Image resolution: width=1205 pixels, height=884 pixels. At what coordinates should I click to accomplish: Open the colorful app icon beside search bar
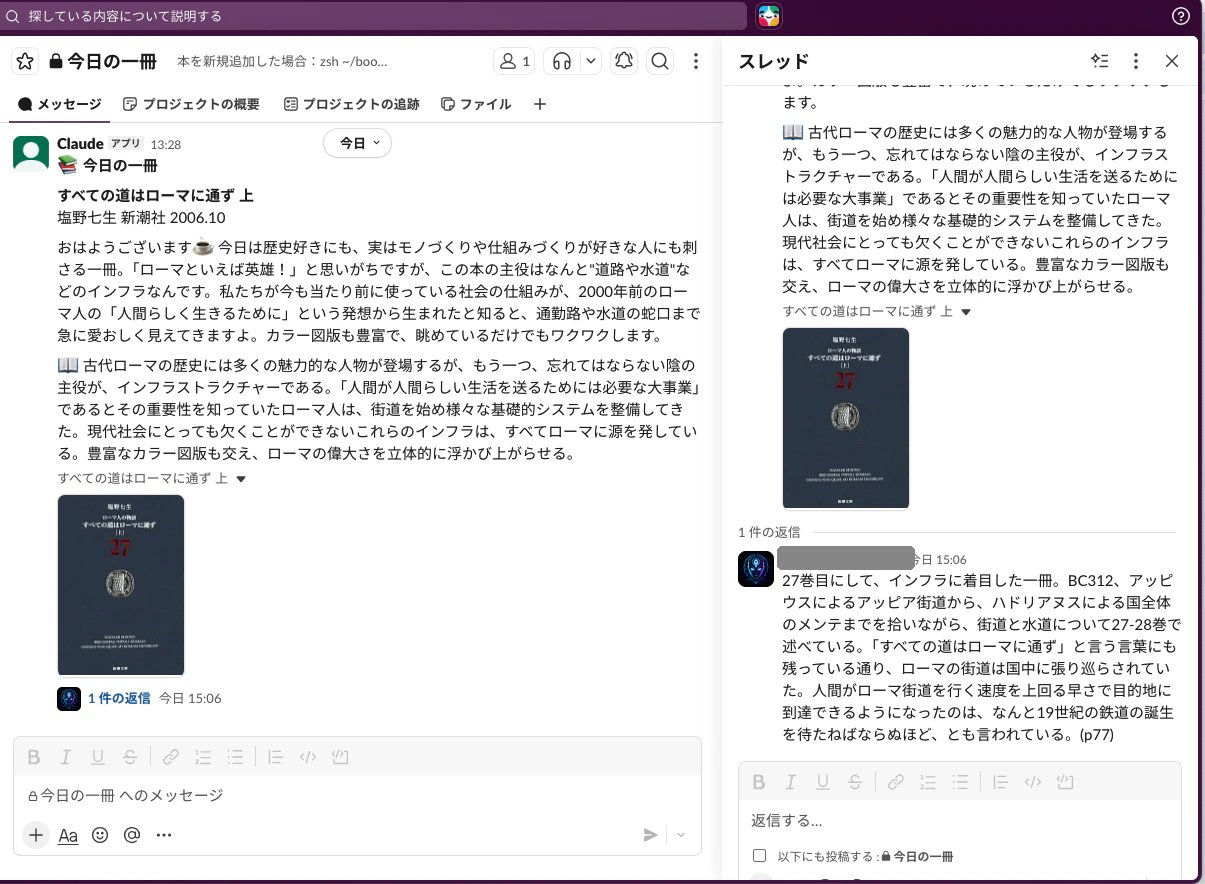(x=768, y=16)
